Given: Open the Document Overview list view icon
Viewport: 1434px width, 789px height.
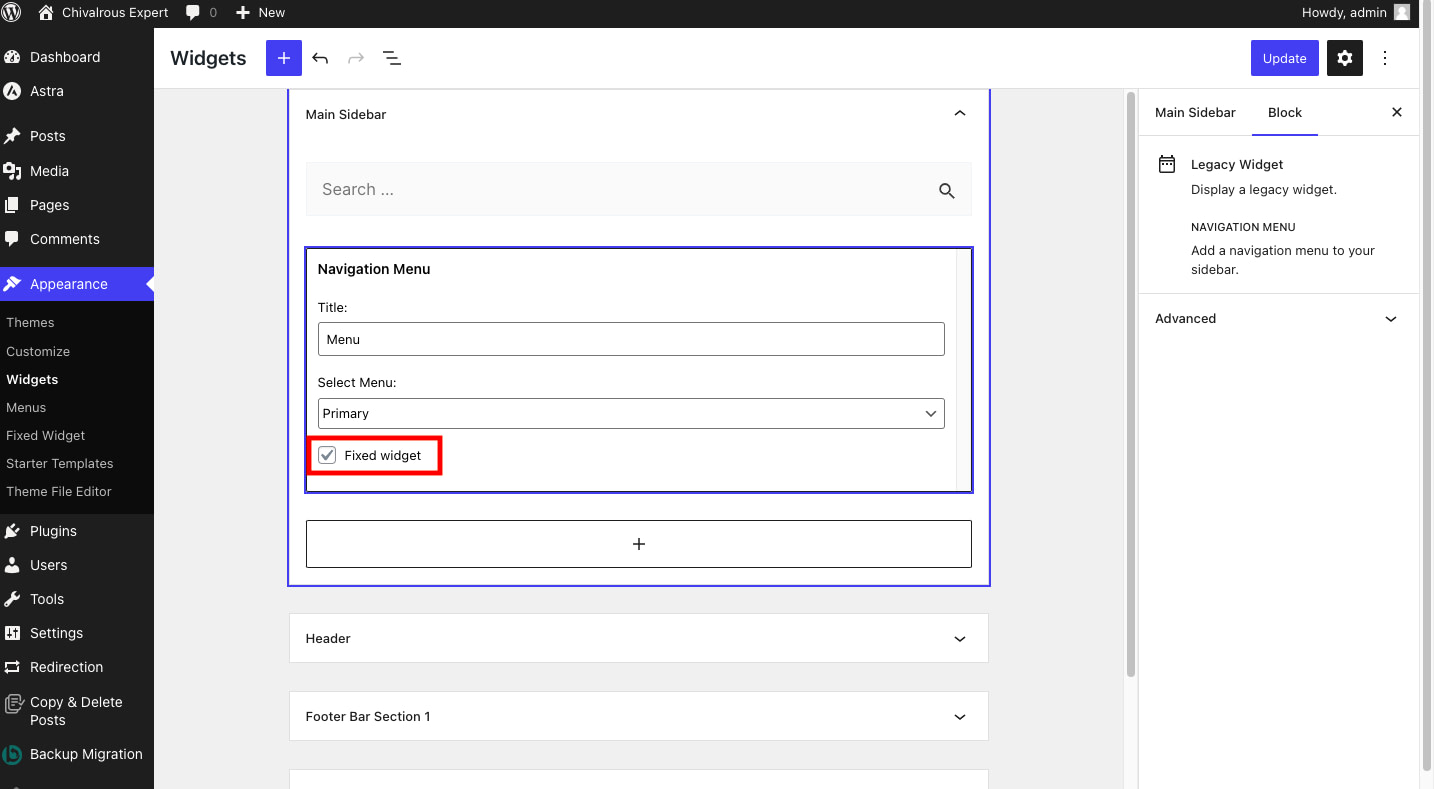Looking at the screenshot, I should pyautogui.click(x=392, y=58).
